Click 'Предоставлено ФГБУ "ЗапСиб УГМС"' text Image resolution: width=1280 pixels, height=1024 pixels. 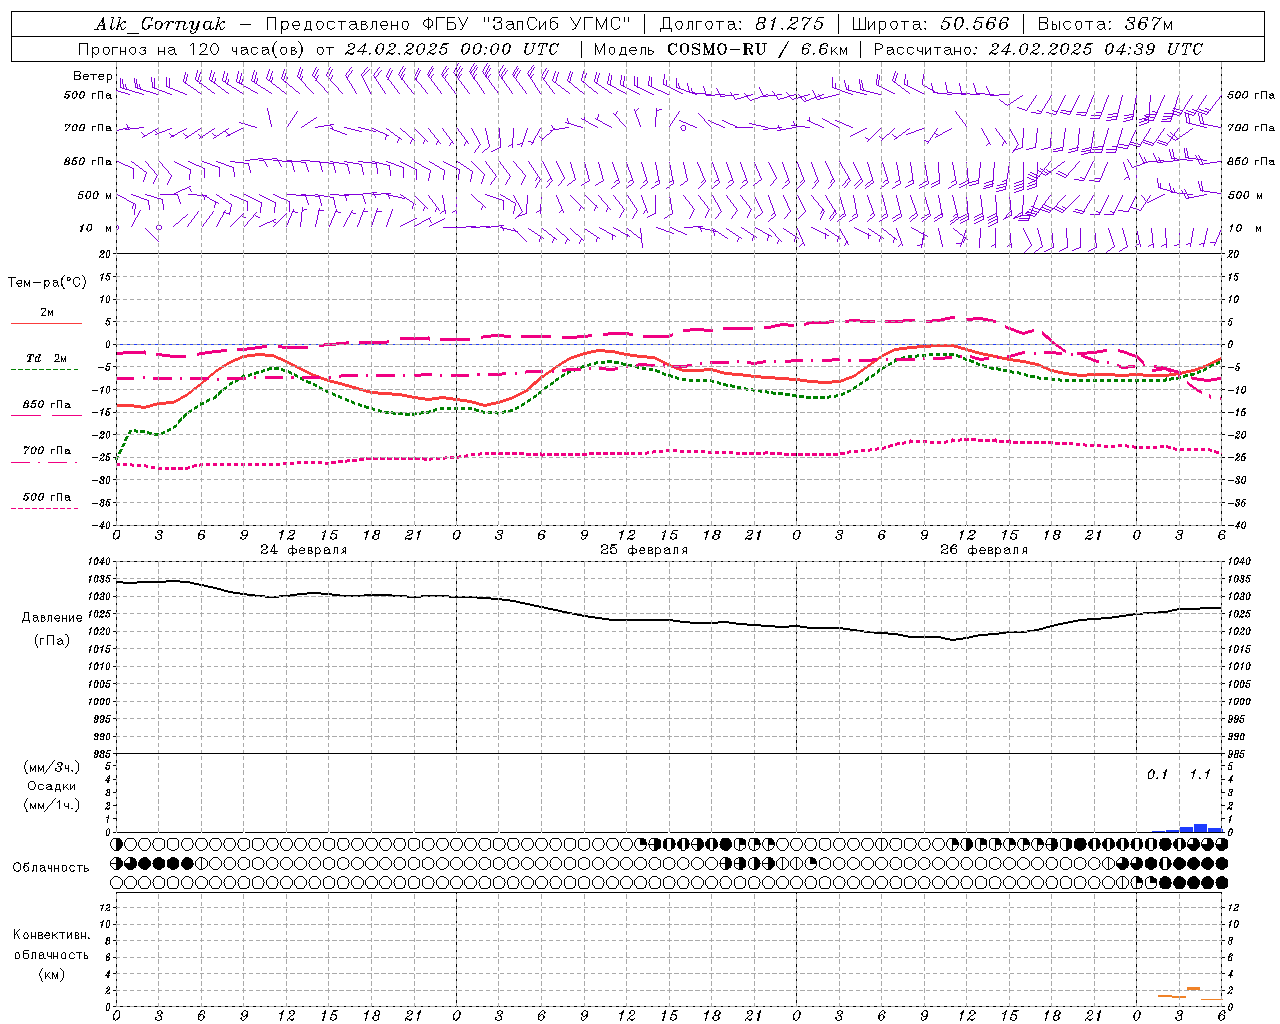click(448, 24)
